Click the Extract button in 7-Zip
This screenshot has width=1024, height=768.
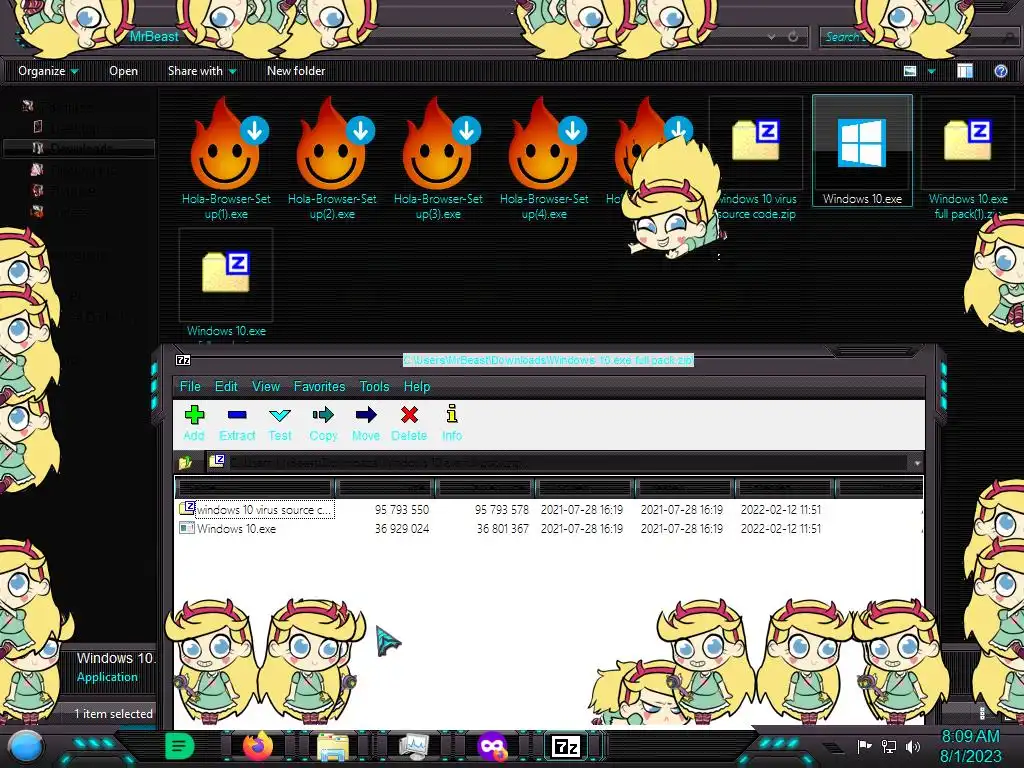tap(236, 423)
